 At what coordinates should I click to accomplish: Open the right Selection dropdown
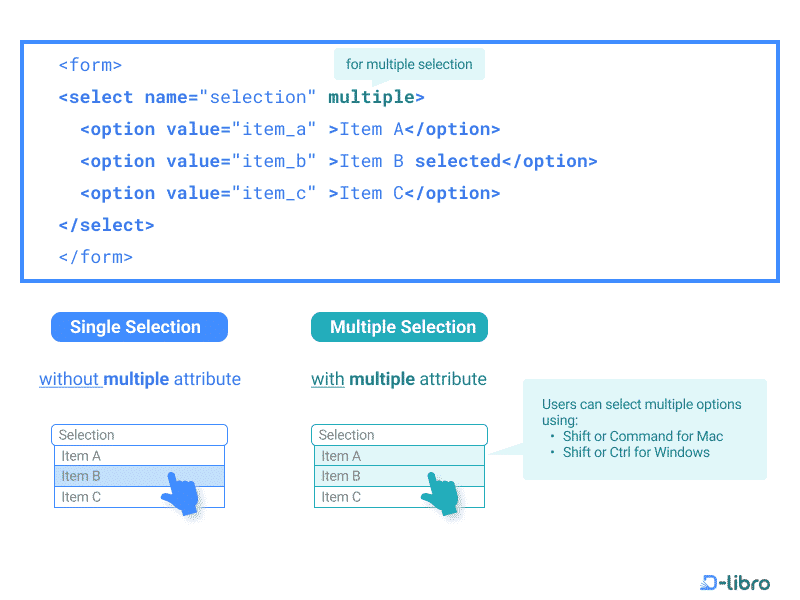[x=399, y=435]
